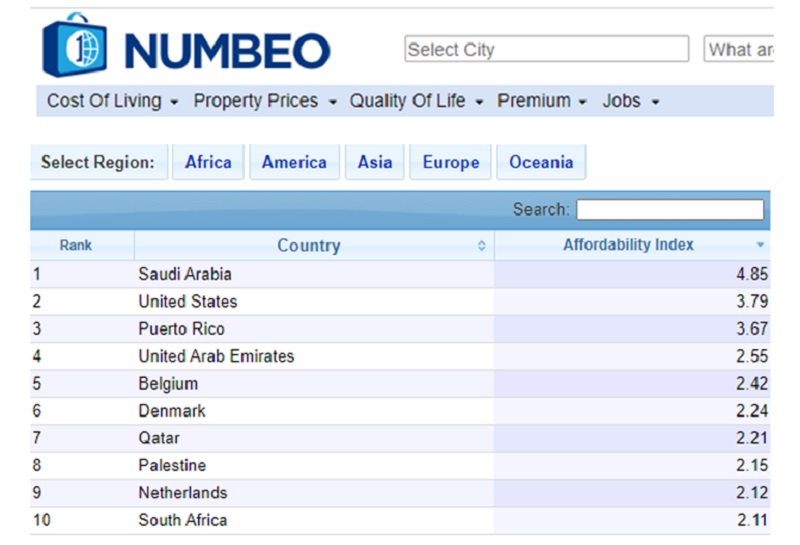Sort by Affordability Index column header
This screenshot has width=800, height=545.
click(632, 245)
